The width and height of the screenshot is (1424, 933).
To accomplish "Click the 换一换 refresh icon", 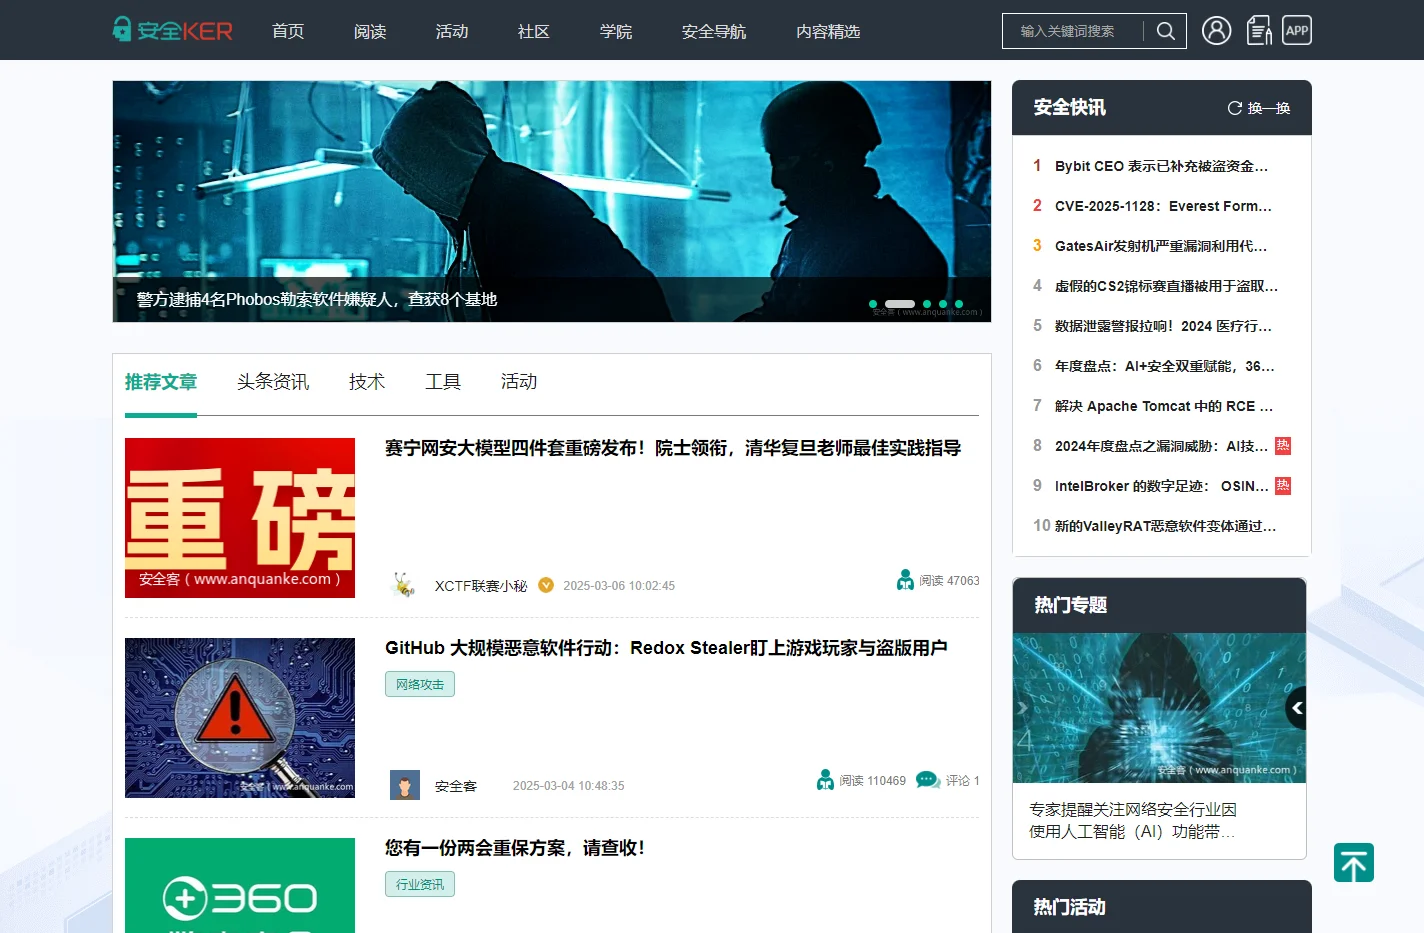I will [1235, 108].
